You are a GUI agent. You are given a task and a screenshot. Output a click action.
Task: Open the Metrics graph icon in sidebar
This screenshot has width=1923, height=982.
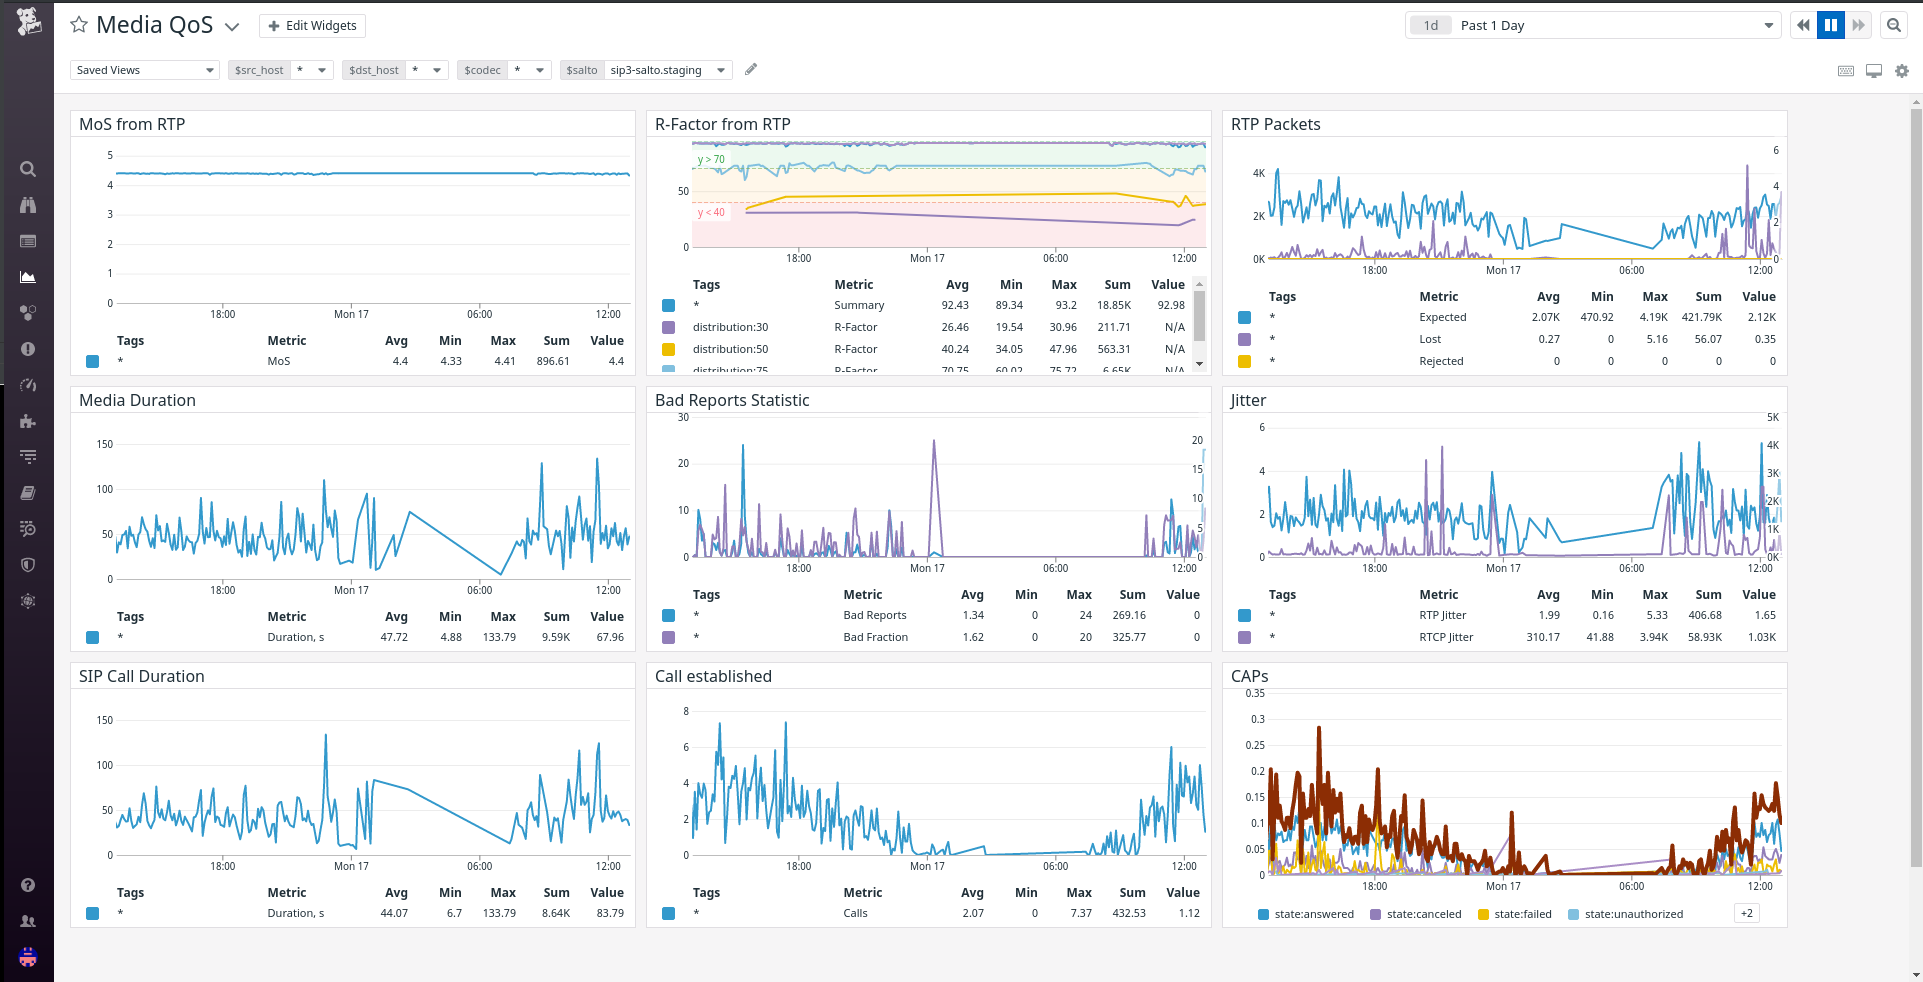pos(28,277)
